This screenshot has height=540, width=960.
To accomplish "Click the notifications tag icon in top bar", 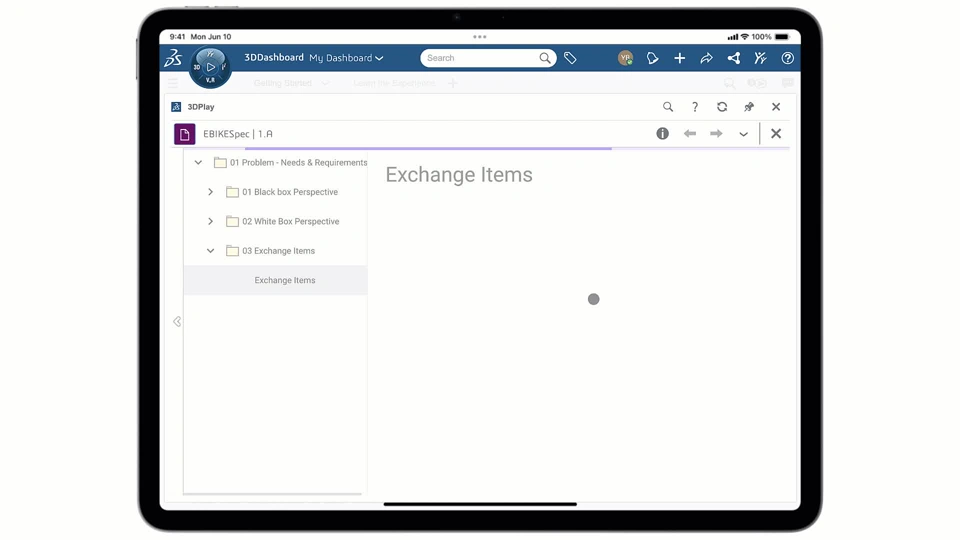I will 653,58.
